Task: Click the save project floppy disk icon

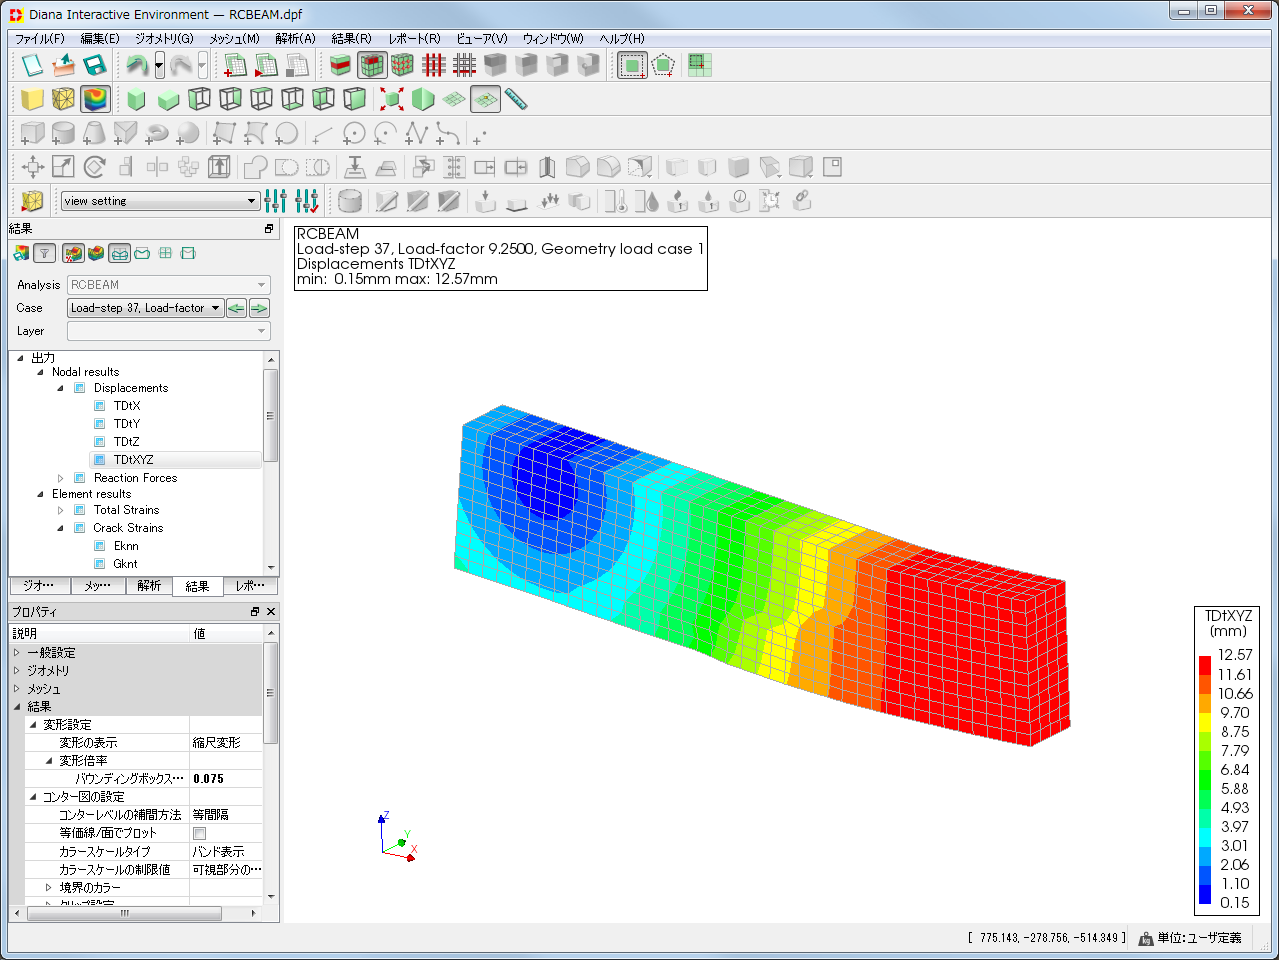Action: click(x=95, y=66)
